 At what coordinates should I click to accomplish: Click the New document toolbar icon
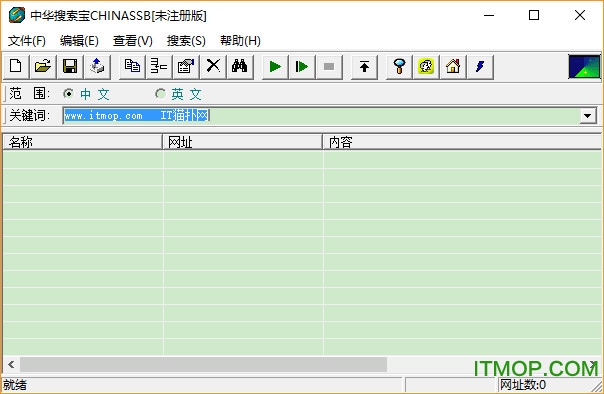(16, 67)
